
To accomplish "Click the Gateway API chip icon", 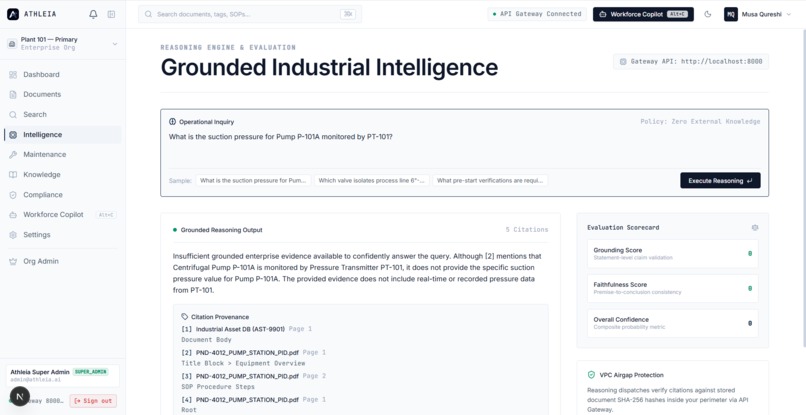I will (x=623, y=61).
